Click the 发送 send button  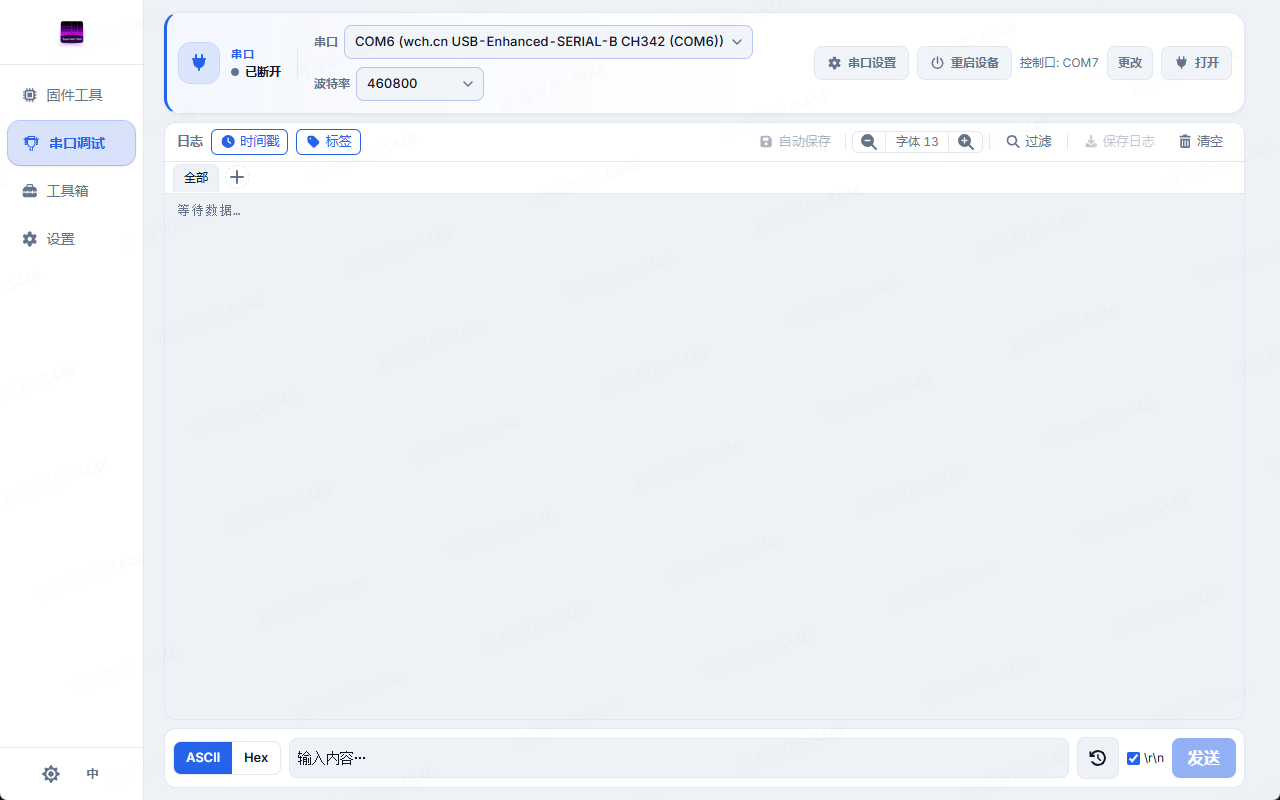coord(1204,758)
